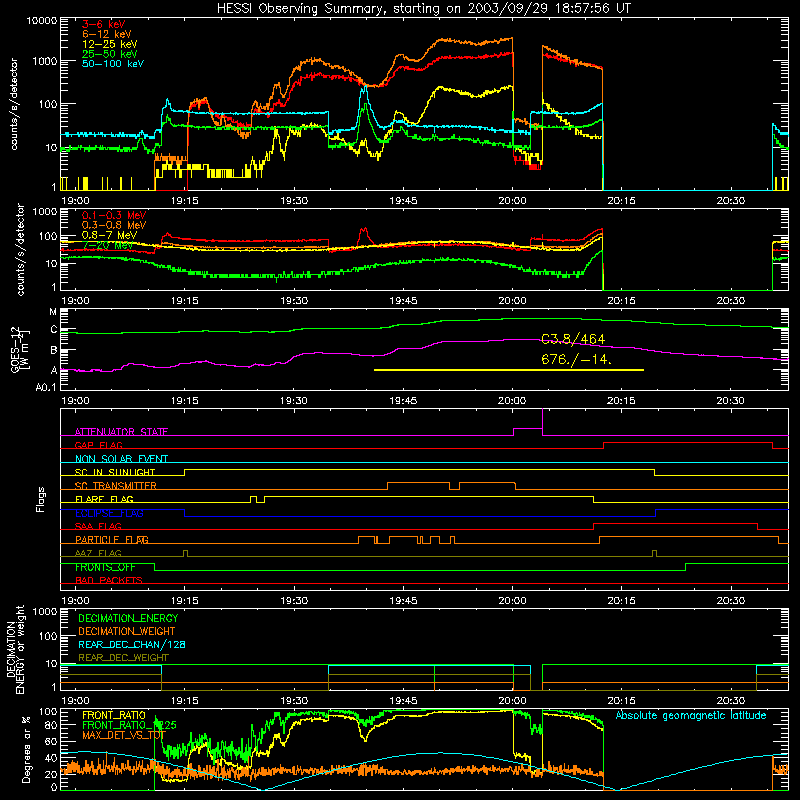This screenshot has height=800, width=800.
Task: Click the Absolute geomagnetic latitude label
Action: [691, 715]
